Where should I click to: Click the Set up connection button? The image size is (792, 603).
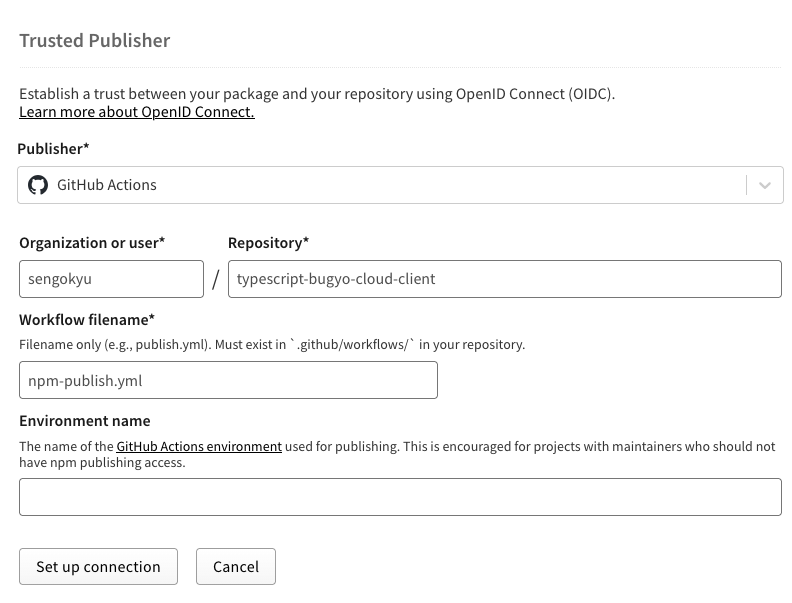pos(98,567)
